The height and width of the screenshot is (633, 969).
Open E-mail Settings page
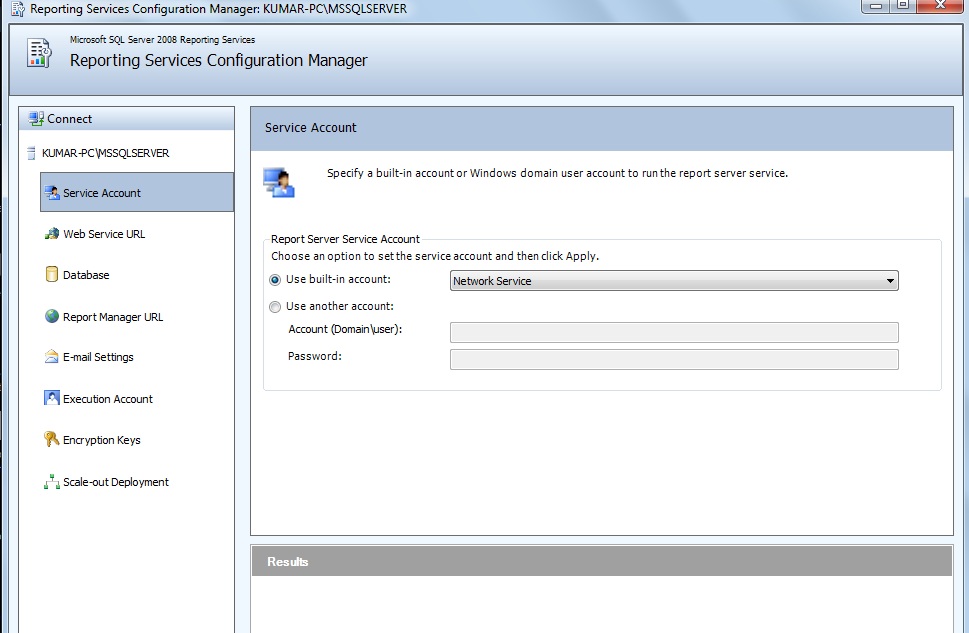click(x=98, y=357)
